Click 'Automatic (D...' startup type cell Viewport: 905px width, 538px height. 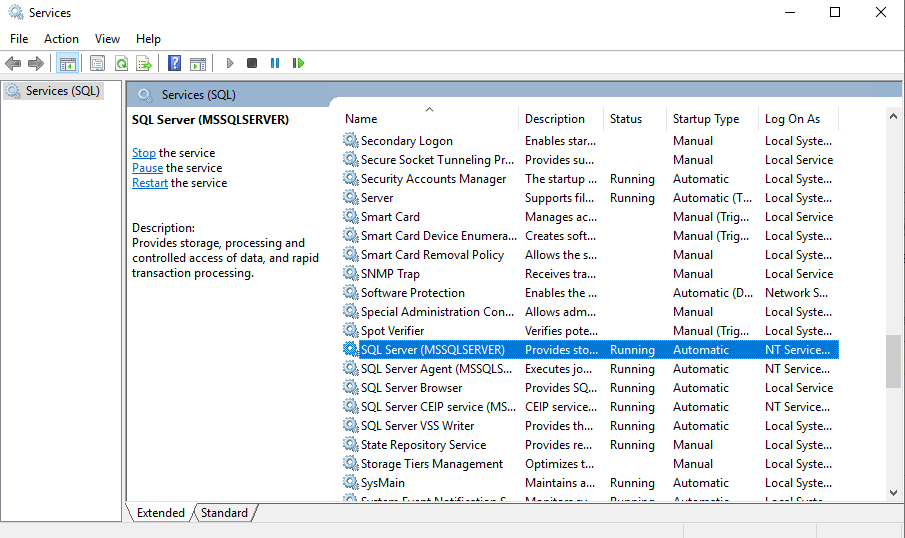pyautogui.click(x=713, y=293)
